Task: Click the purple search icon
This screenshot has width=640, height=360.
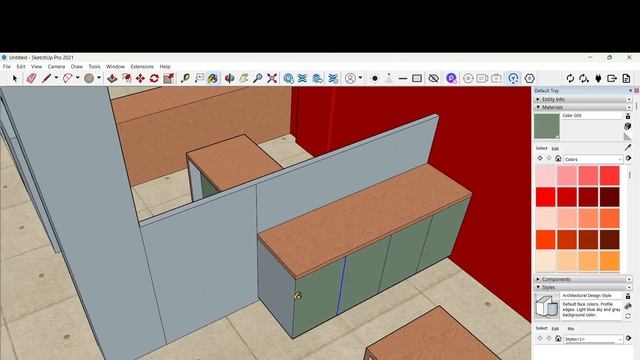Action: [x=451, y=78]
